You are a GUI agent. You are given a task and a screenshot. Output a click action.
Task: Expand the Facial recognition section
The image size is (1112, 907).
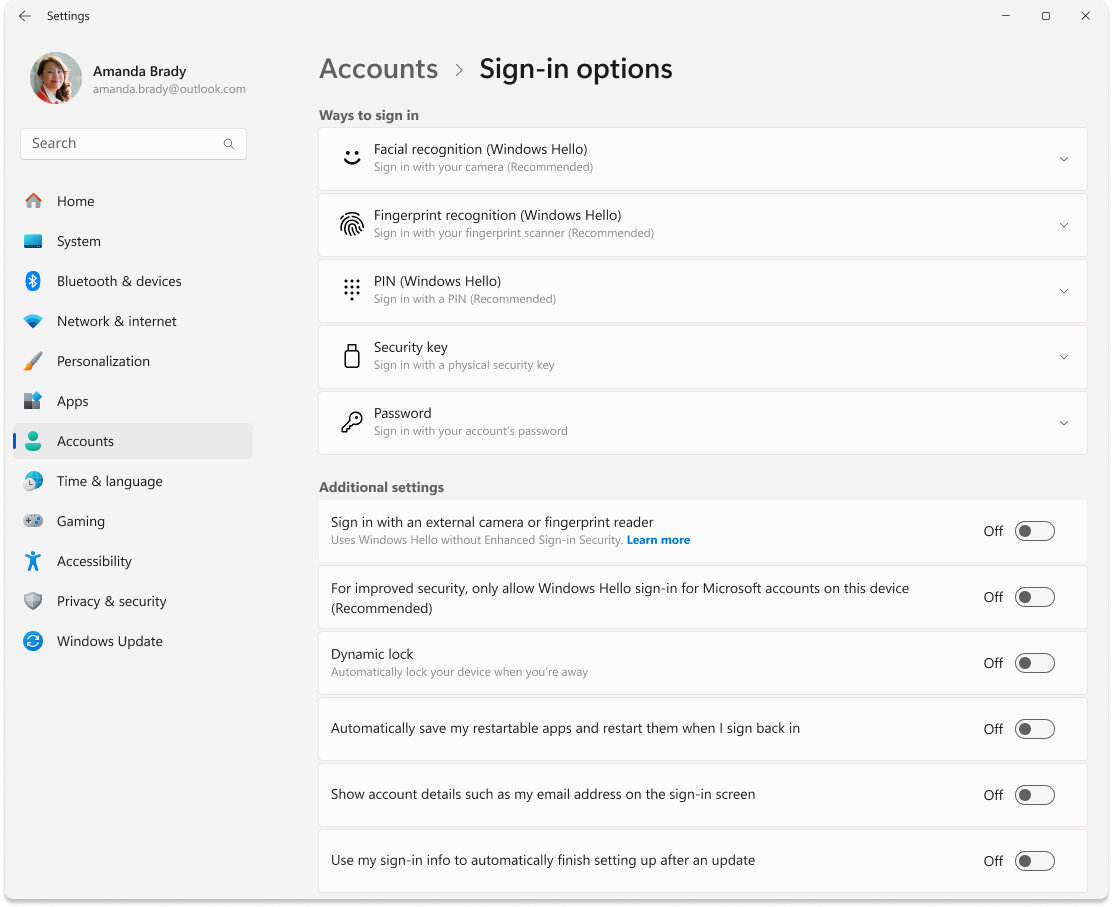pyautogui.click(x=1063, y=157)
